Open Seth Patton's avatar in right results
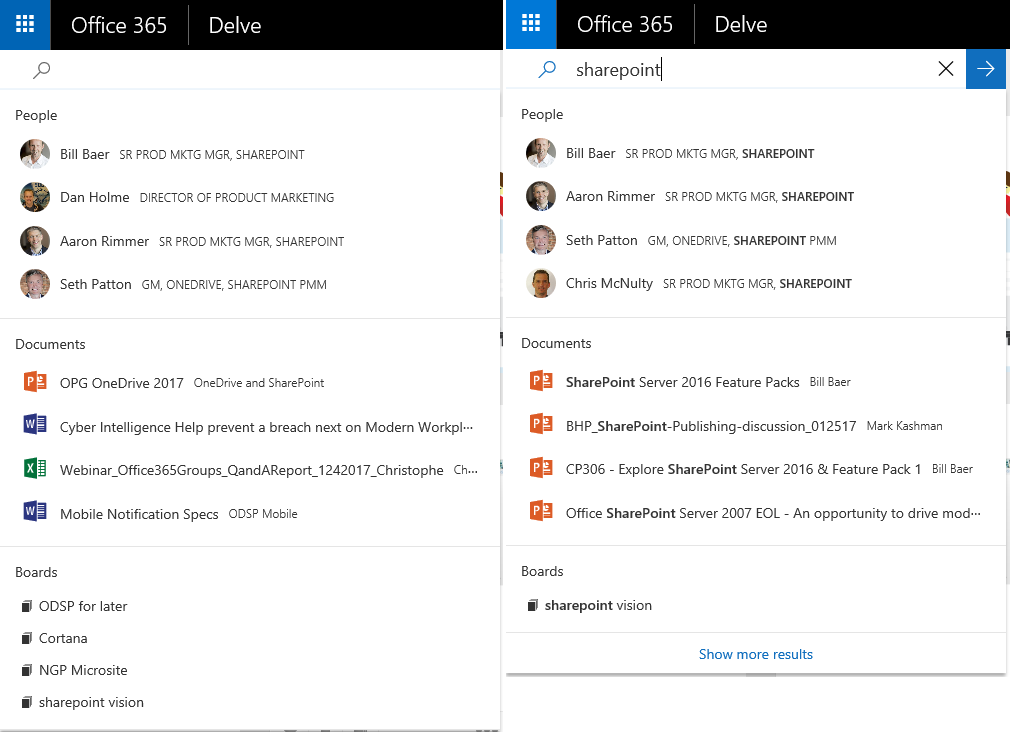This screenshot has width=1012, height=732. click(x=541, y=240)
